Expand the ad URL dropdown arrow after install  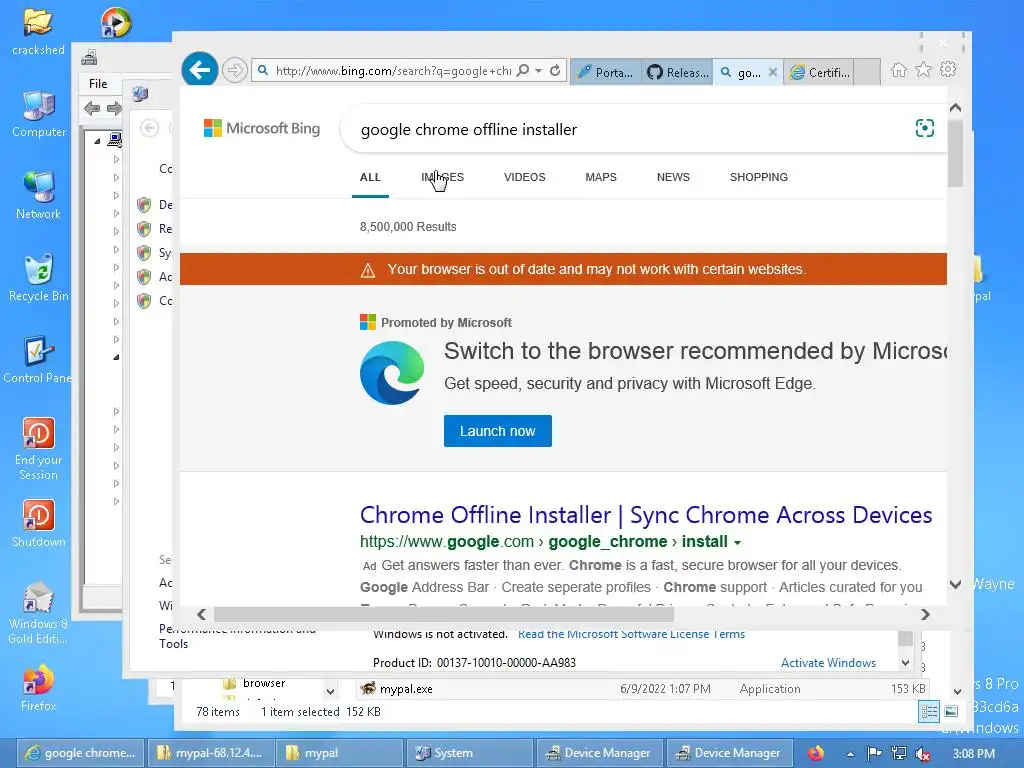738,543
